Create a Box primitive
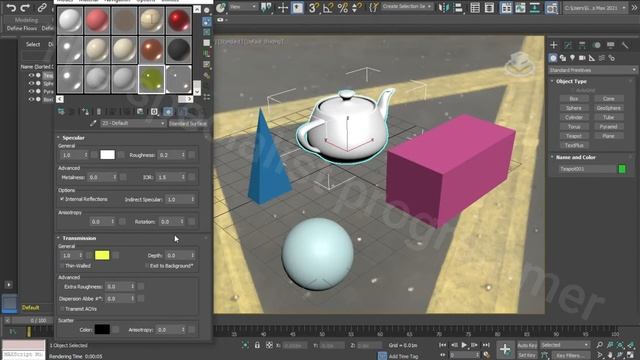The width and height of the screenshot is (640, 360). point(573,99)
